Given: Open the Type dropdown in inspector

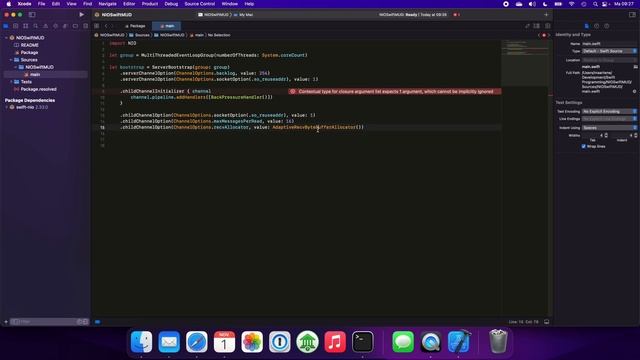Looking at the screenshot, I should coord(609,51).
